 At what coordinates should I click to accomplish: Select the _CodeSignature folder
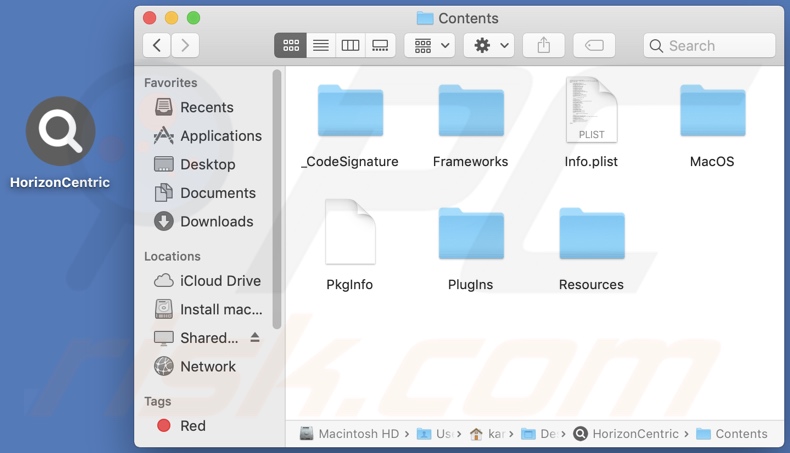pos(350,126)
